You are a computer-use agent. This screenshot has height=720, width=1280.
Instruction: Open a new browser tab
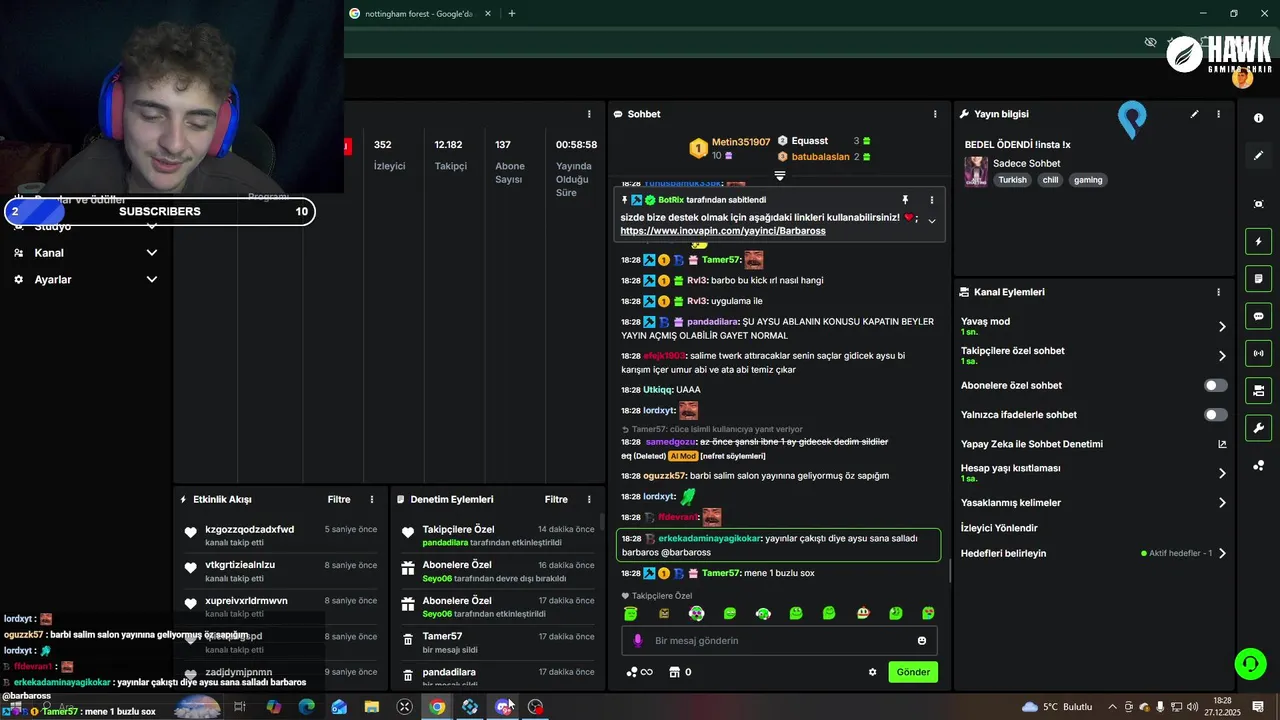click(512, 14)
